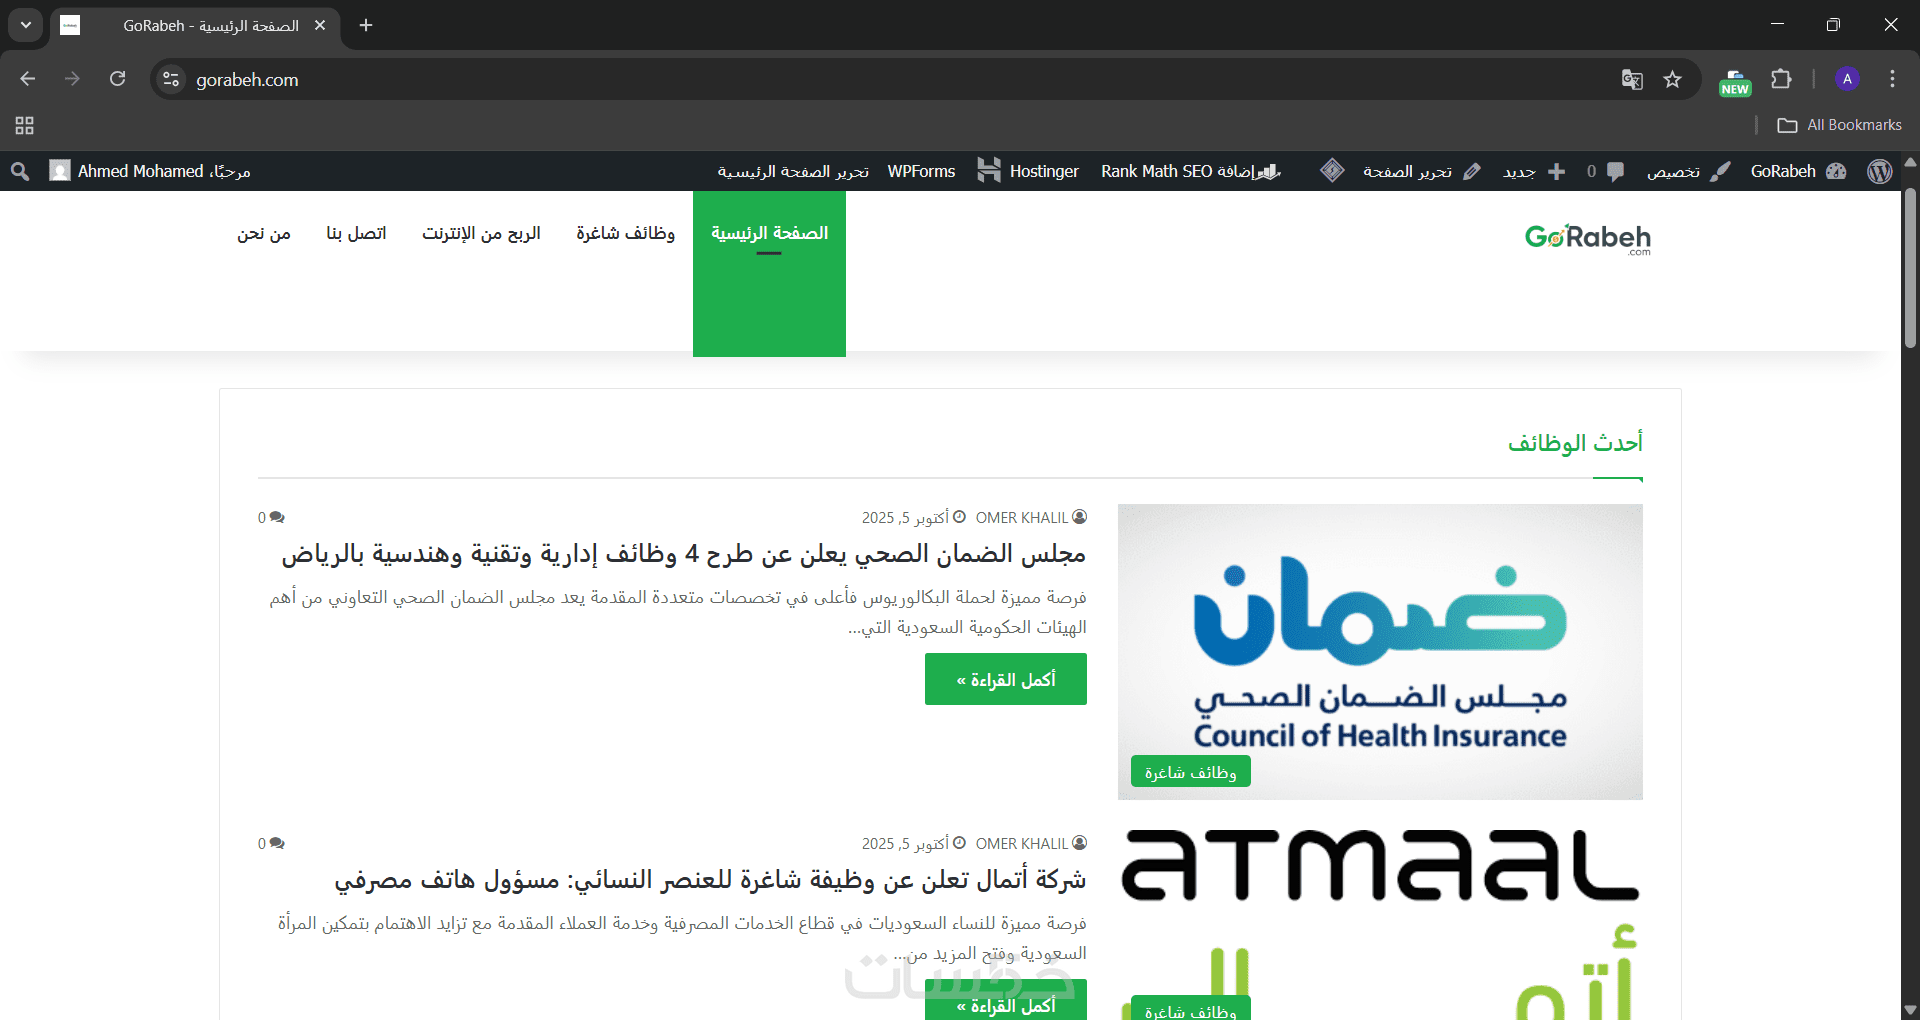
Task: Open the وظائف شاغرة nav item
Action: coord(625,233)
